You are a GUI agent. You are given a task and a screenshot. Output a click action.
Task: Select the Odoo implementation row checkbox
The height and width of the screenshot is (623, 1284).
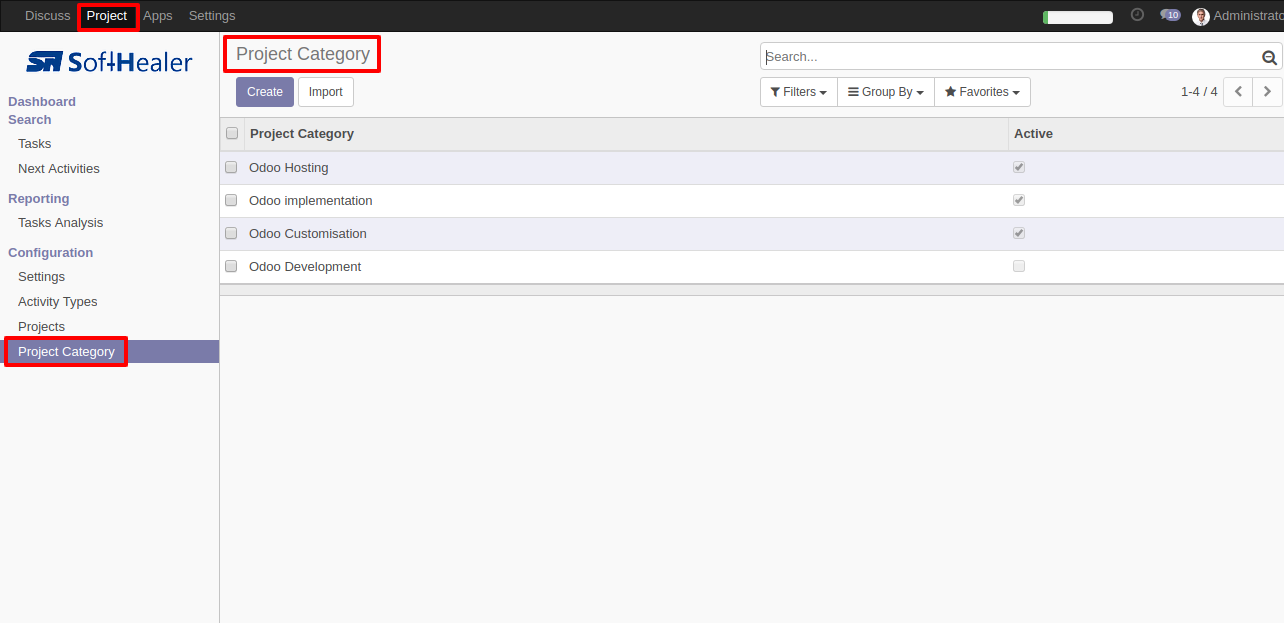[x=231, y=200]
